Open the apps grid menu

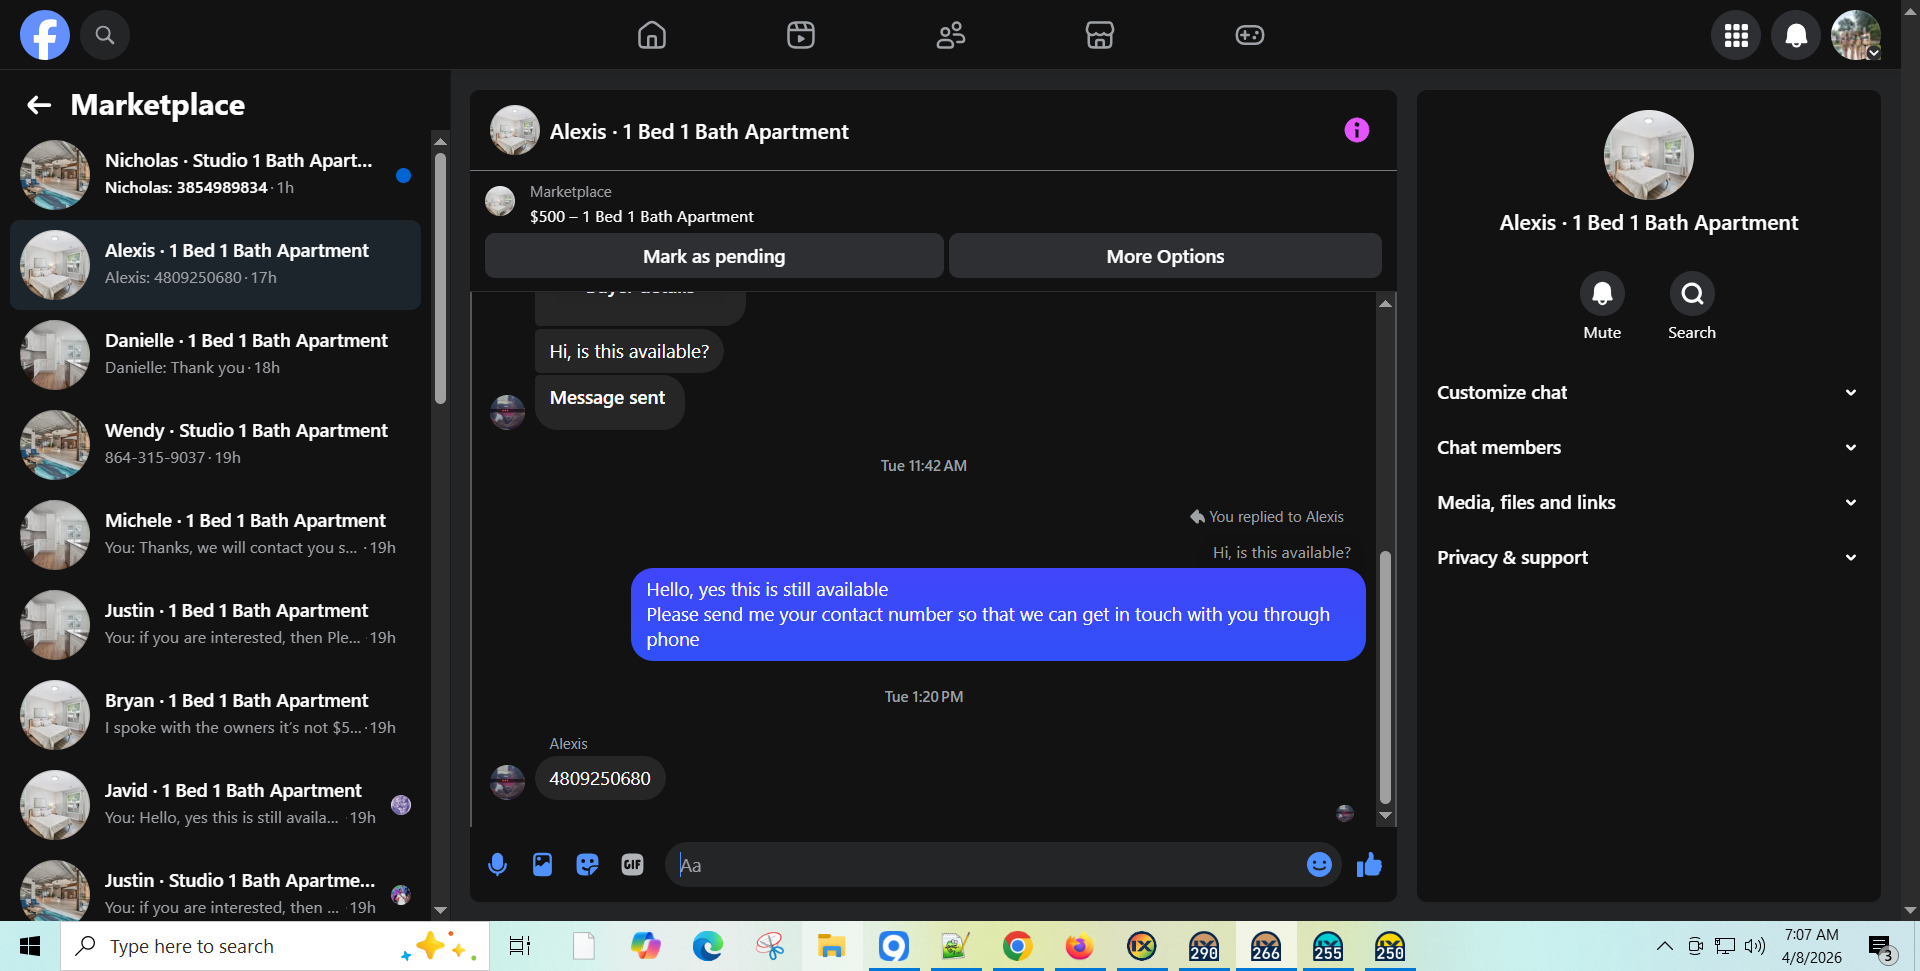click(1736, 35)
